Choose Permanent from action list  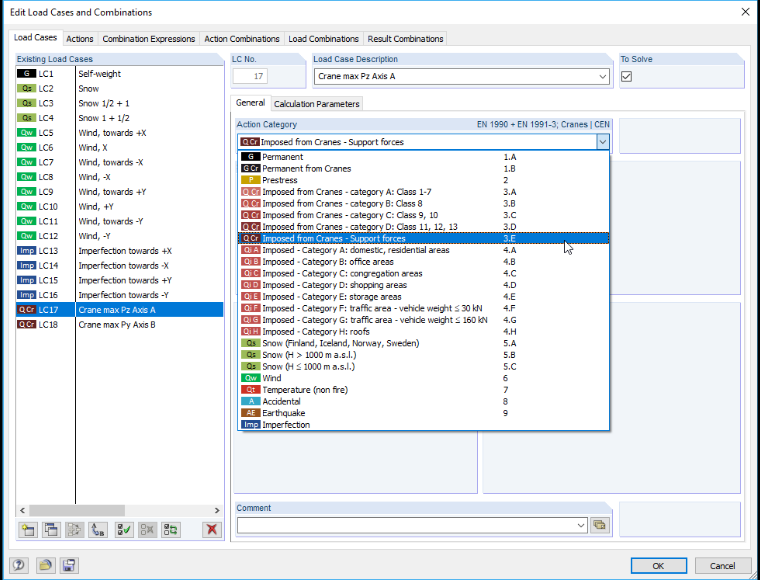(x=424, y=157)
